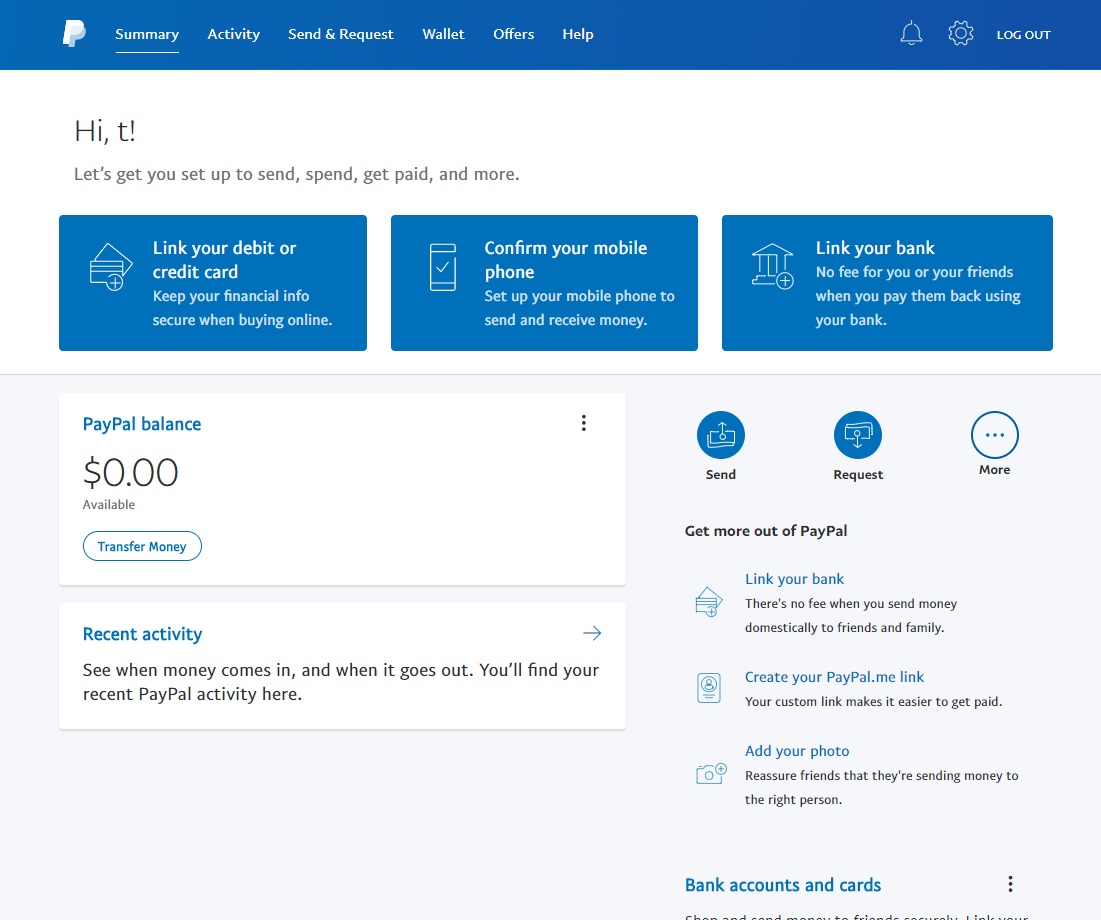Click Create your PayPal.me link
This screenshot has height=920, width=1101.
click(x=834, y=677)
